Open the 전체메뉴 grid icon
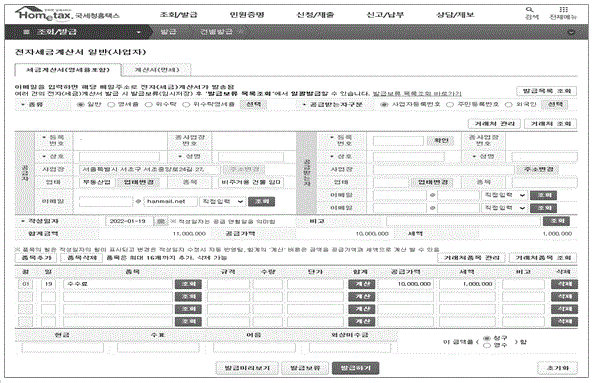The height and width of the screenshot is (383, 593). [564, 9]
